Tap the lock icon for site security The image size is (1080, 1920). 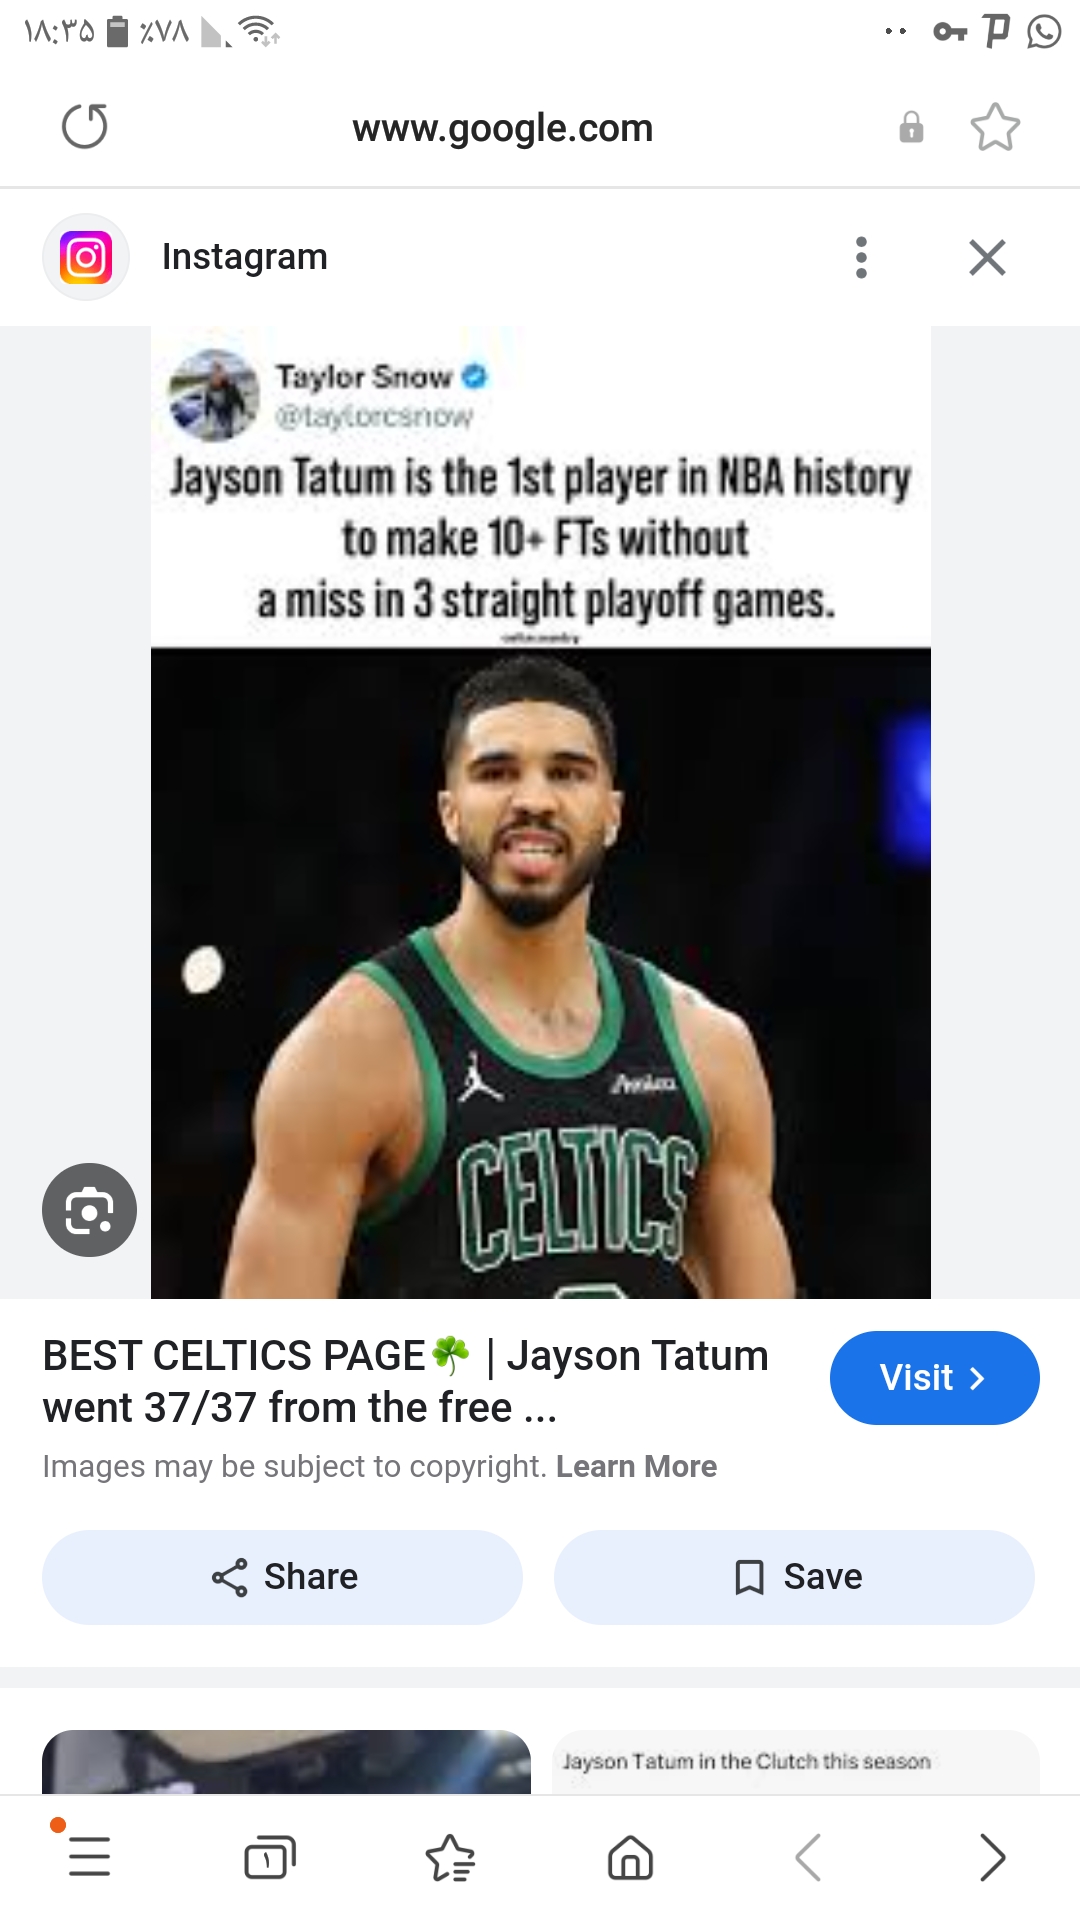click(911, 127)
